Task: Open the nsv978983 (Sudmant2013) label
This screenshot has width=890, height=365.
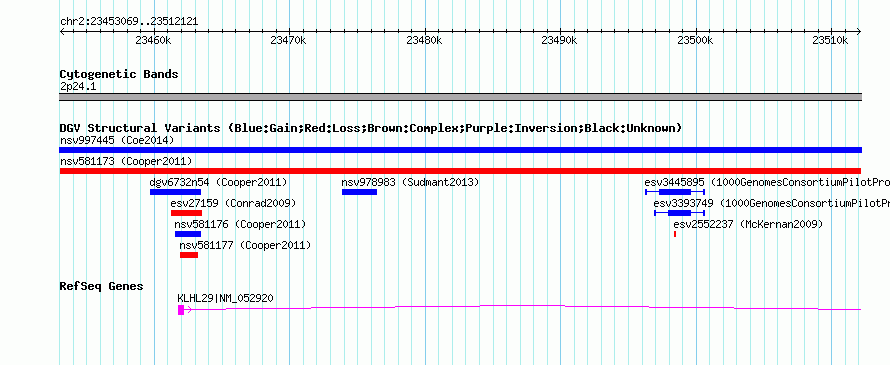Action: coord(410,182)
